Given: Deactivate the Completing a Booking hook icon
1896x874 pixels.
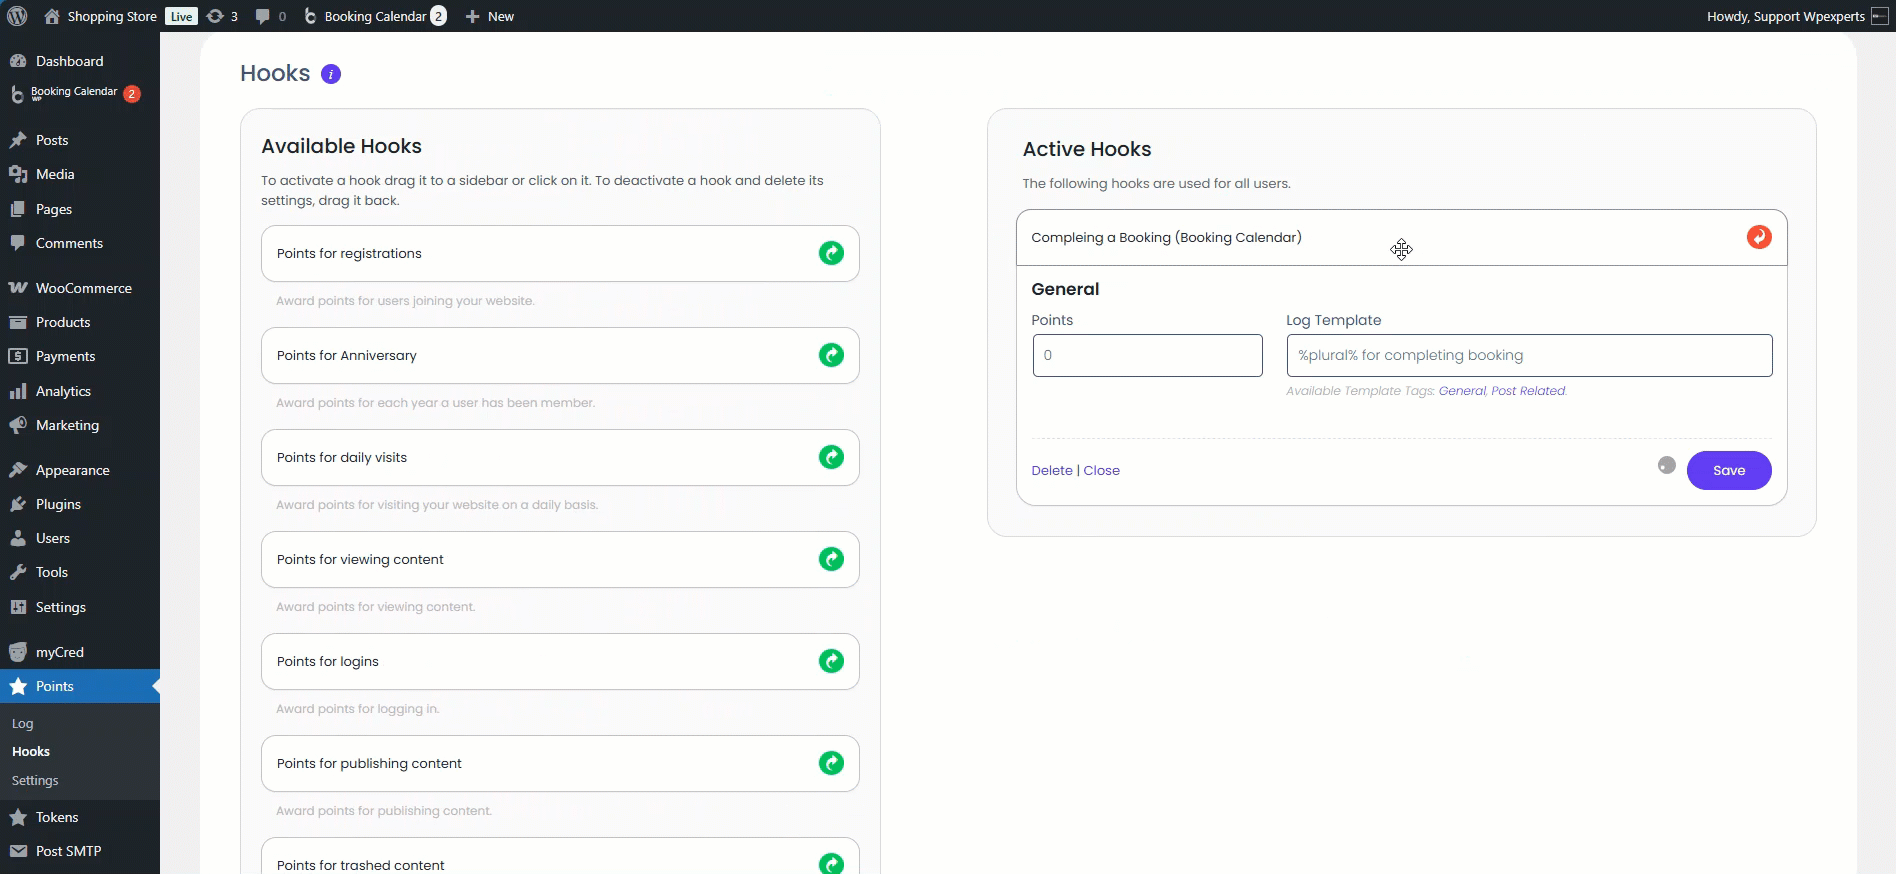Looking at the screenshot, I should coord(1758,237).
